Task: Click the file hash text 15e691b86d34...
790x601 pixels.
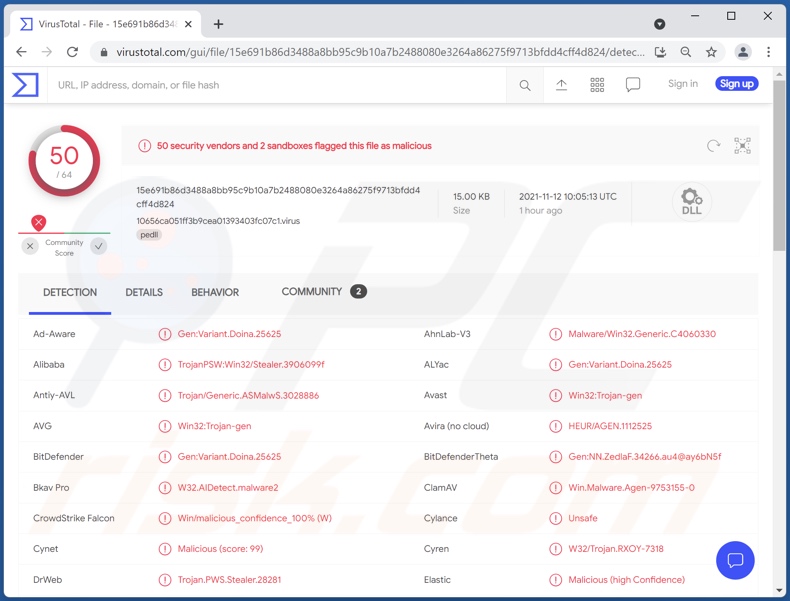Action: (x=278, y=197)
